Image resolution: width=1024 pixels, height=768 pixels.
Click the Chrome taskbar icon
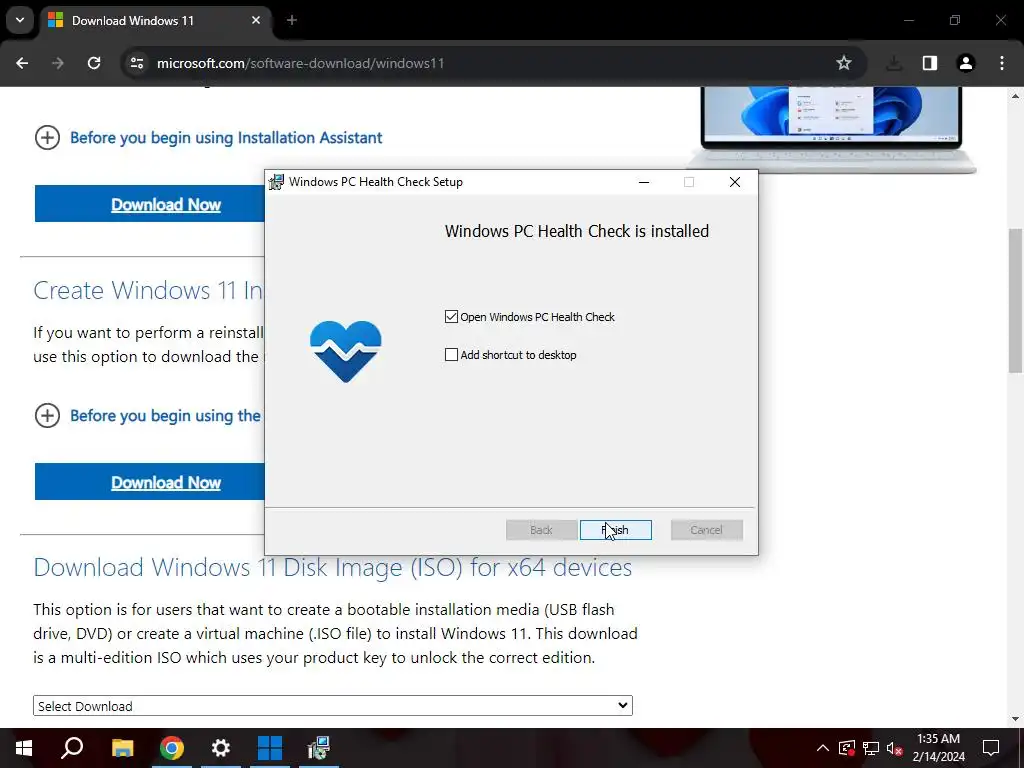pyautogui.click(x=172, y=748)
